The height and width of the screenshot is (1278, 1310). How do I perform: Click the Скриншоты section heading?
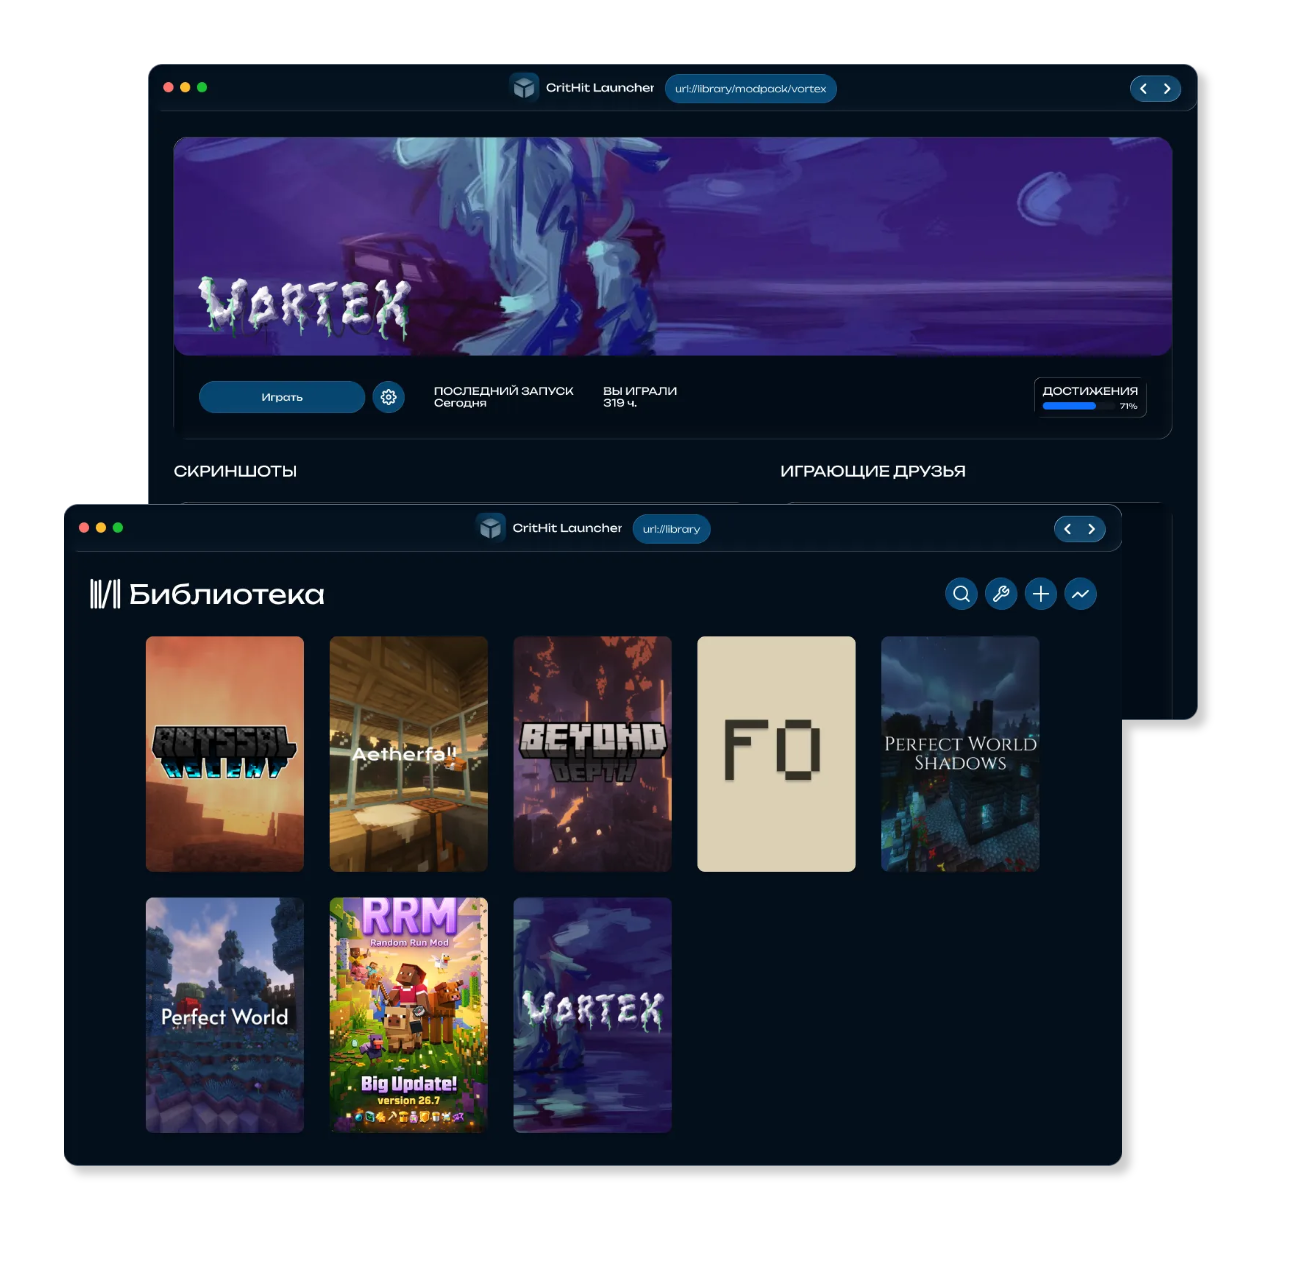pyautogui.click(x=236, y=471)
